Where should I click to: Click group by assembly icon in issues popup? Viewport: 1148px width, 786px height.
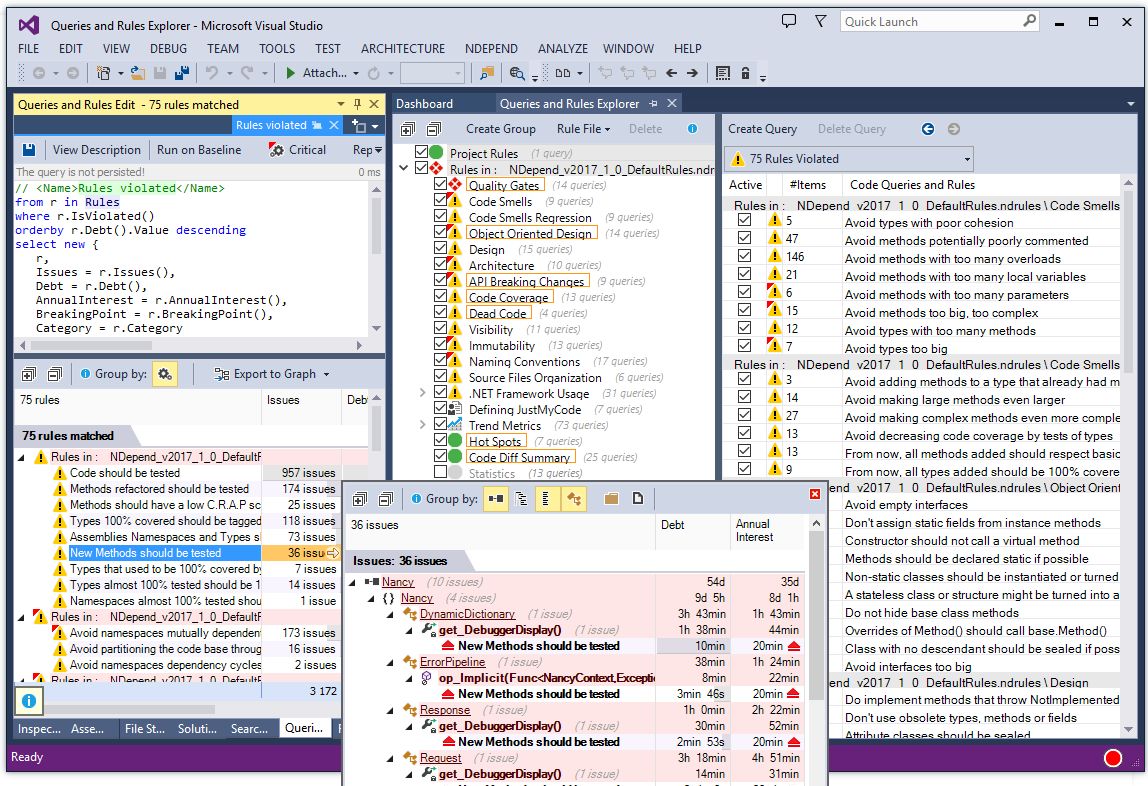(x=496, y=499)
